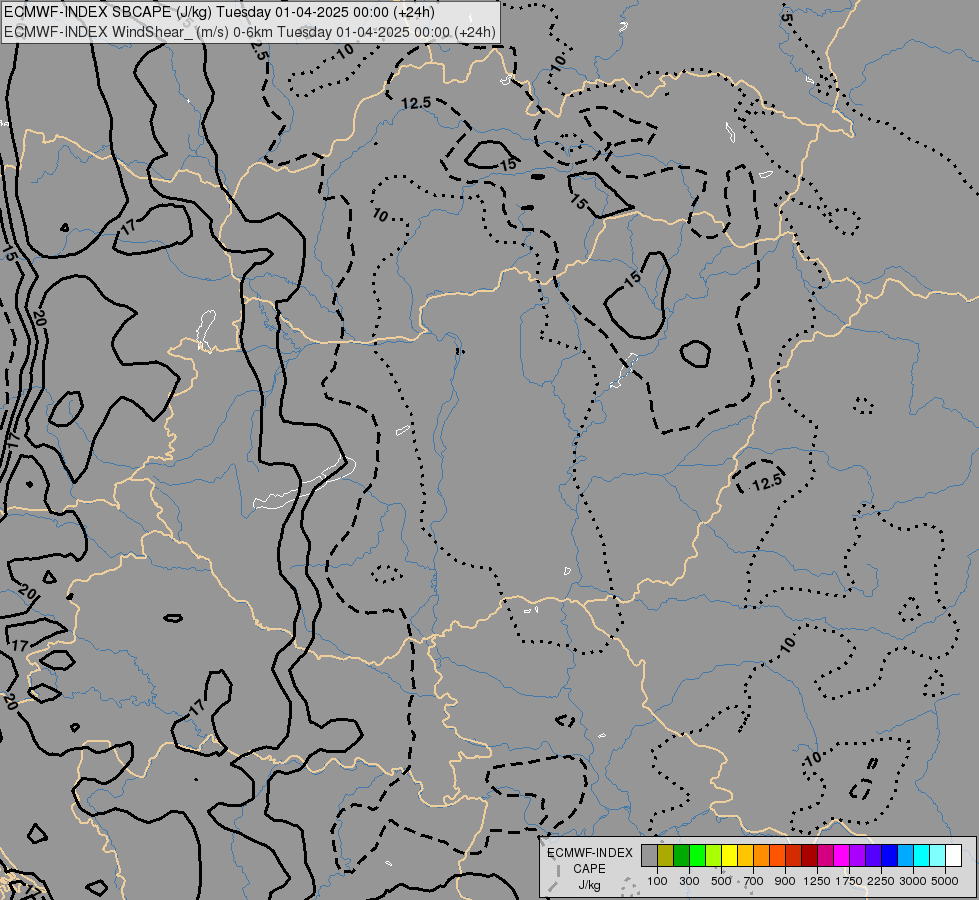This screenshot has width=979, height=900.
Task: Click the 100 value under the legend
Action: [x=657, y=881]
